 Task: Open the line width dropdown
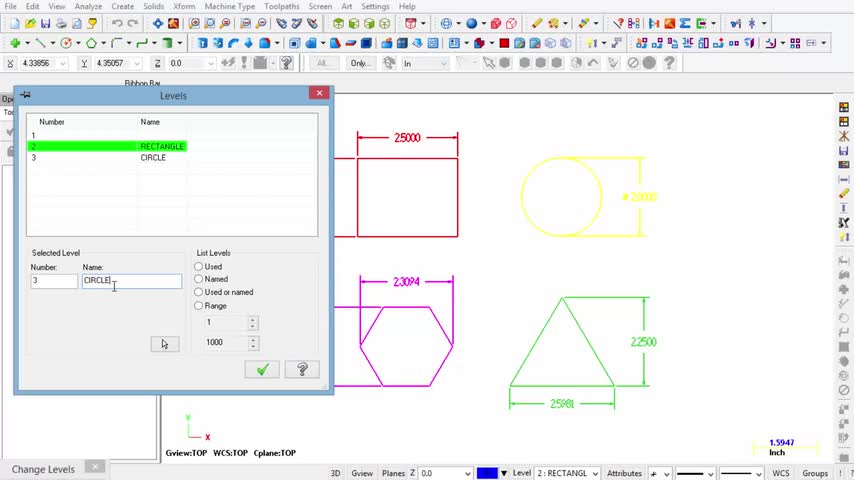coord(758,474)
